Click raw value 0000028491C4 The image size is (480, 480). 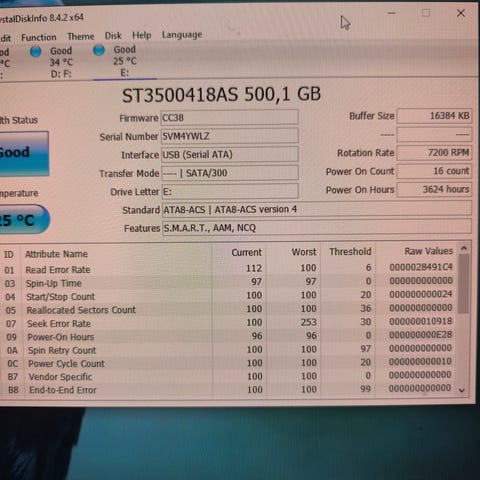pos(421,267)
